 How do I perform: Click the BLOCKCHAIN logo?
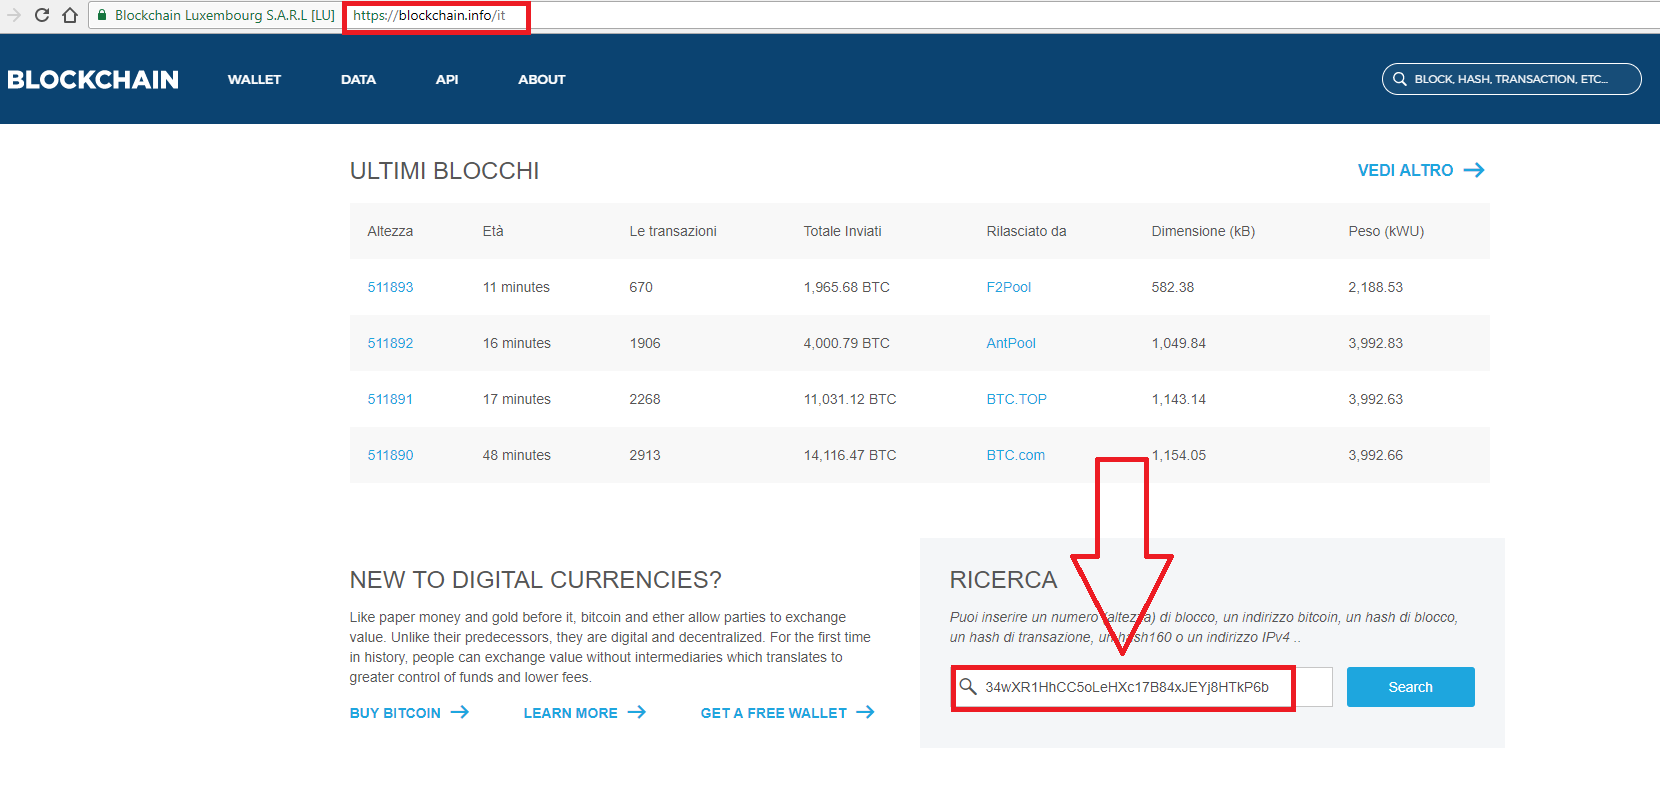(x=93, y=79)
